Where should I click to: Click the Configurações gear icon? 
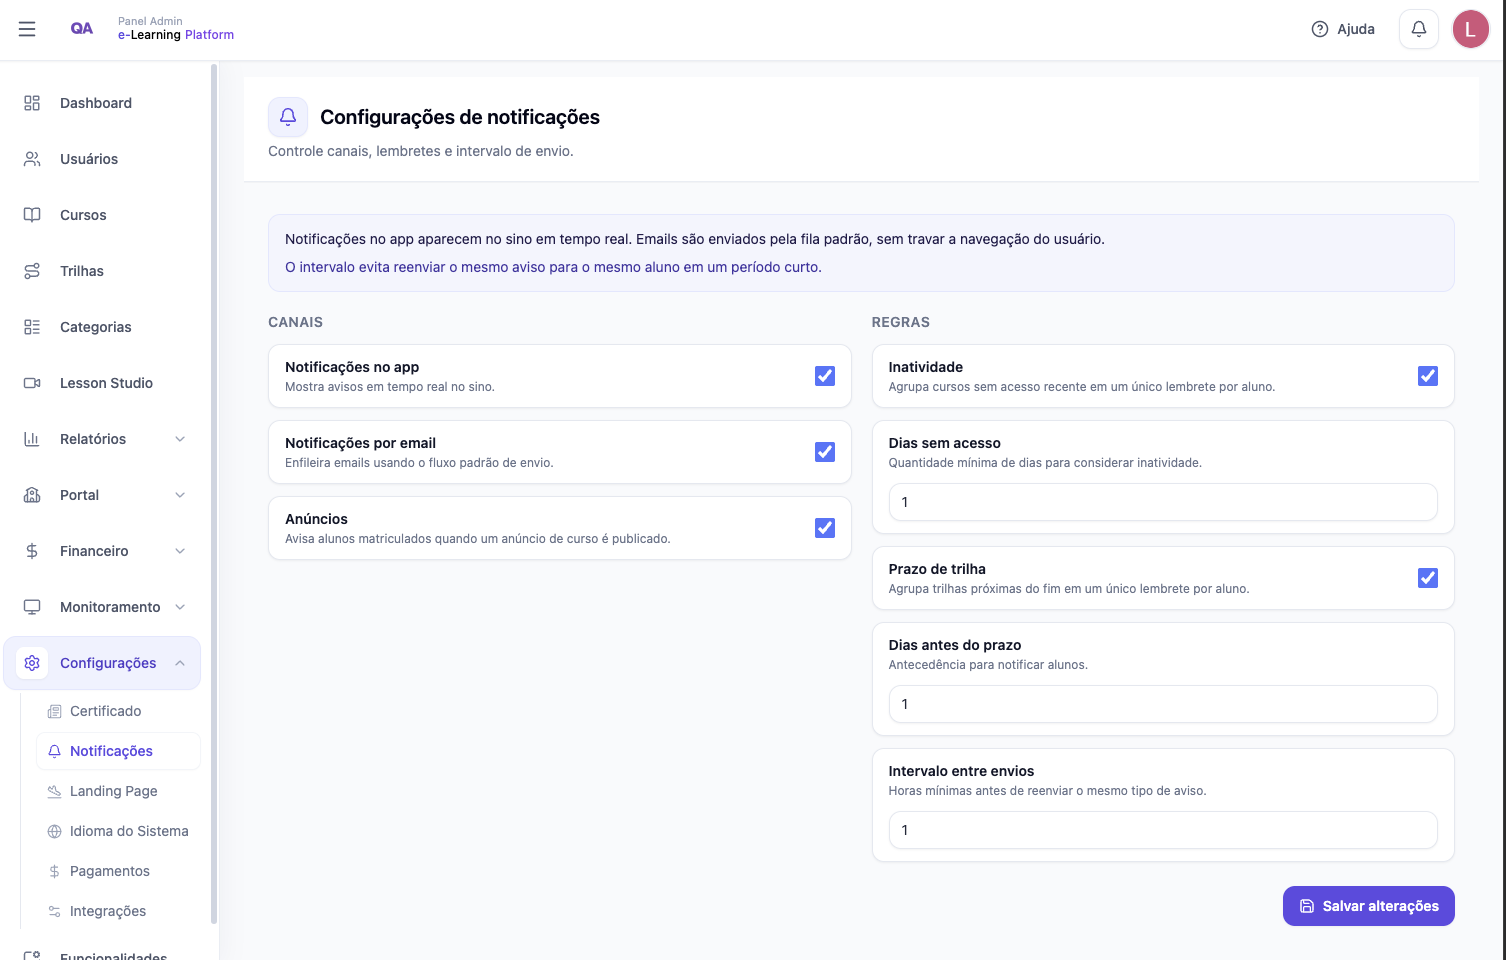click(x=32, y=663)
